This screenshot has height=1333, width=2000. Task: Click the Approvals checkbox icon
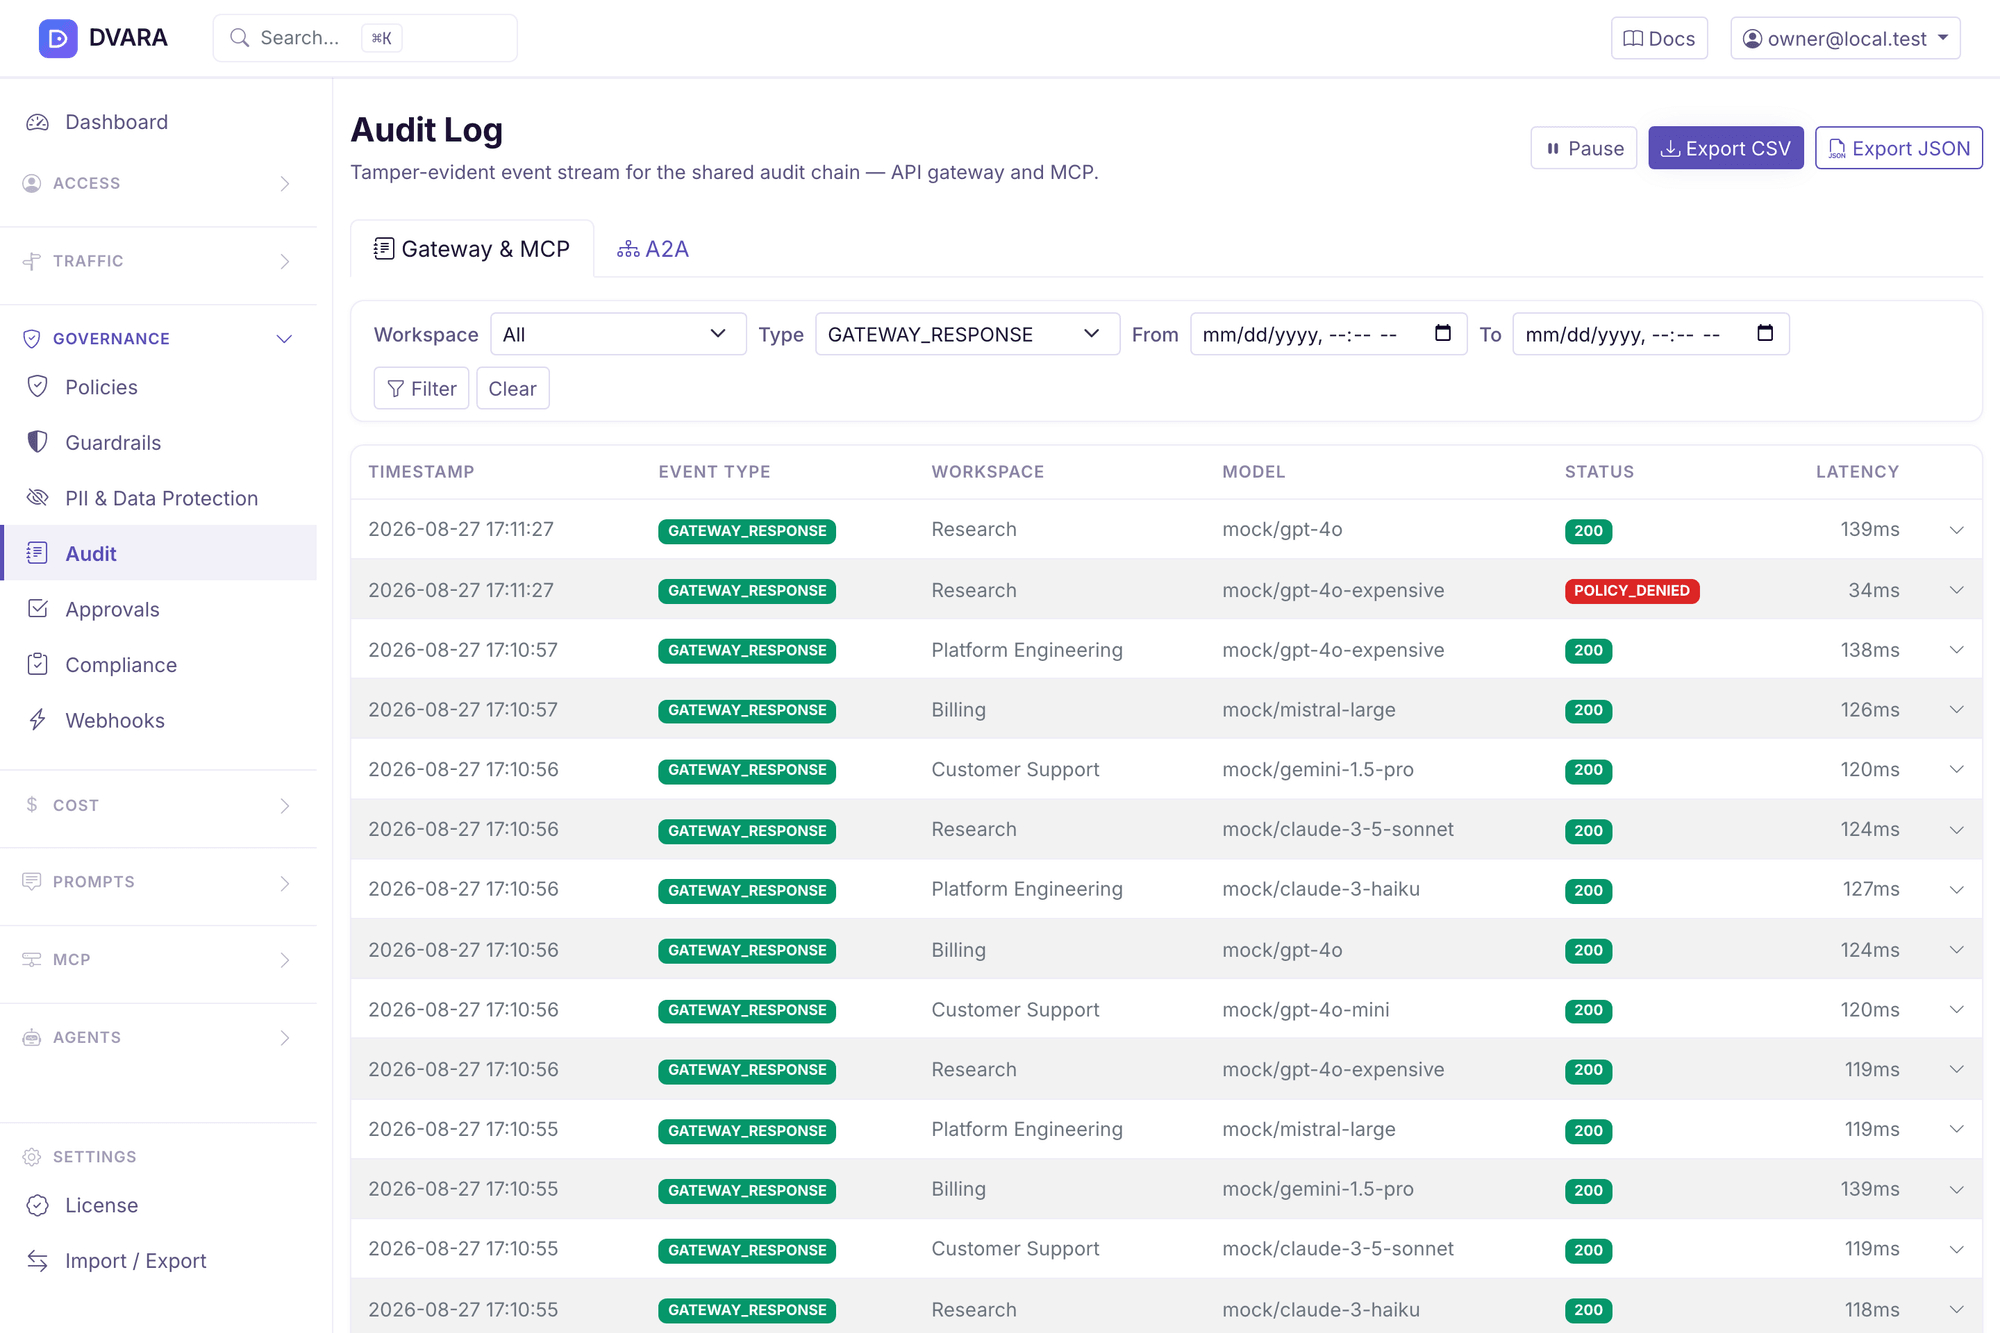[38, 609]
